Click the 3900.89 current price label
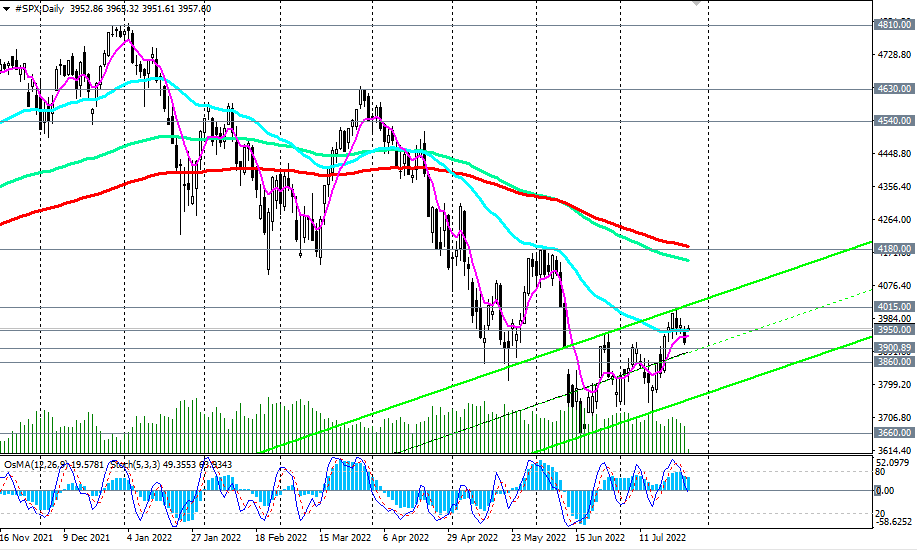The height and width of the screenshot is (550, 917). pyautogui.click(x=894, y=348)
